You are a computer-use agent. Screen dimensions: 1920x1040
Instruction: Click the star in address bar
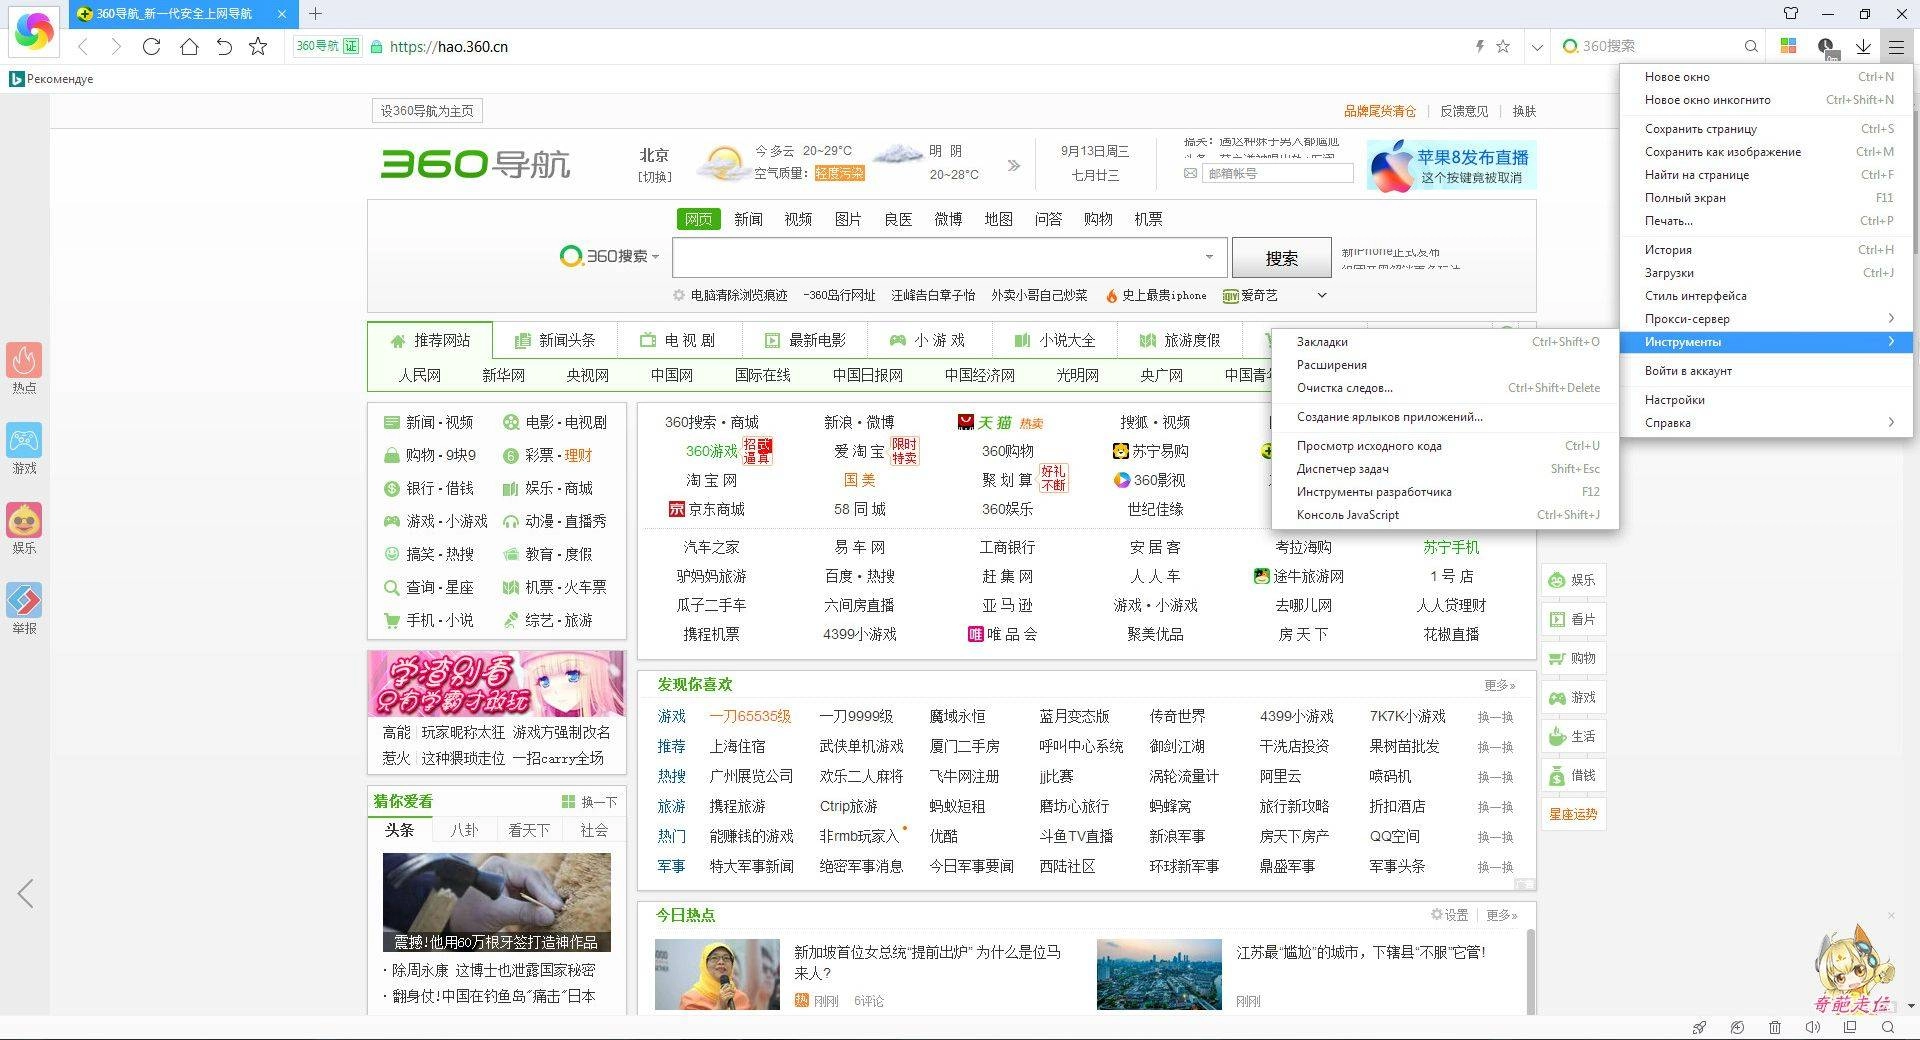click(1502, 46)
